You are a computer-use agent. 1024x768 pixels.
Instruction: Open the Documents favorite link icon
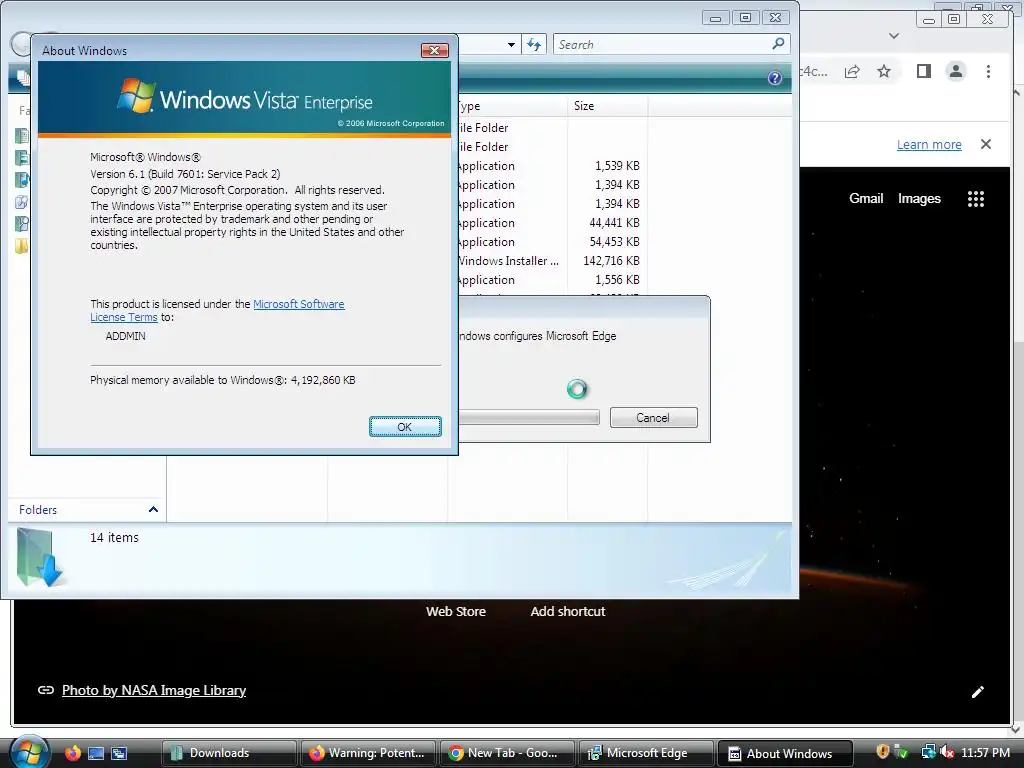pos(22,136)
